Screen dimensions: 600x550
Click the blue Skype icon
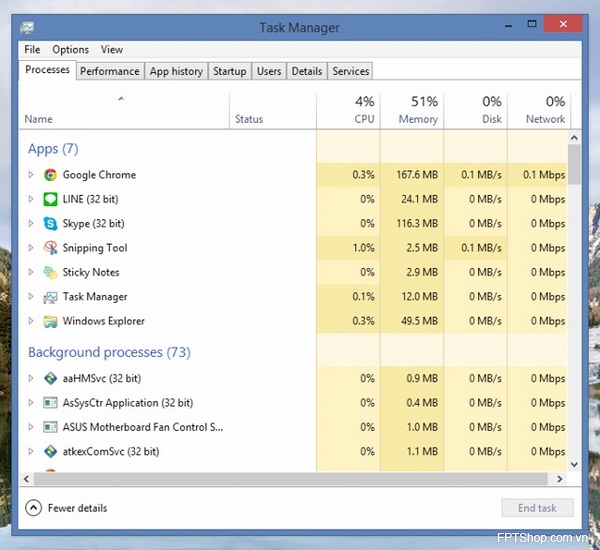coord(50,224)
